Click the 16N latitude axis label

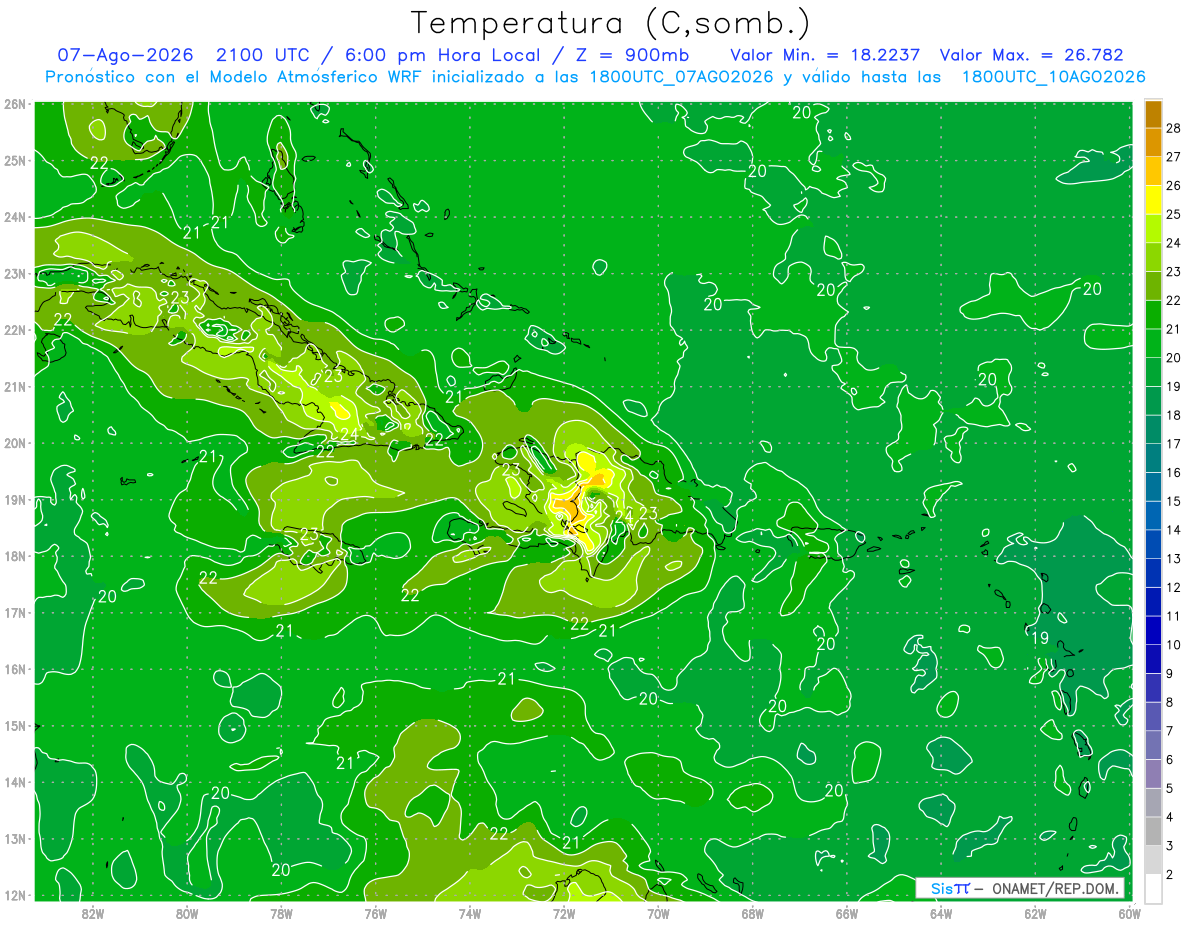coord(14,669)
